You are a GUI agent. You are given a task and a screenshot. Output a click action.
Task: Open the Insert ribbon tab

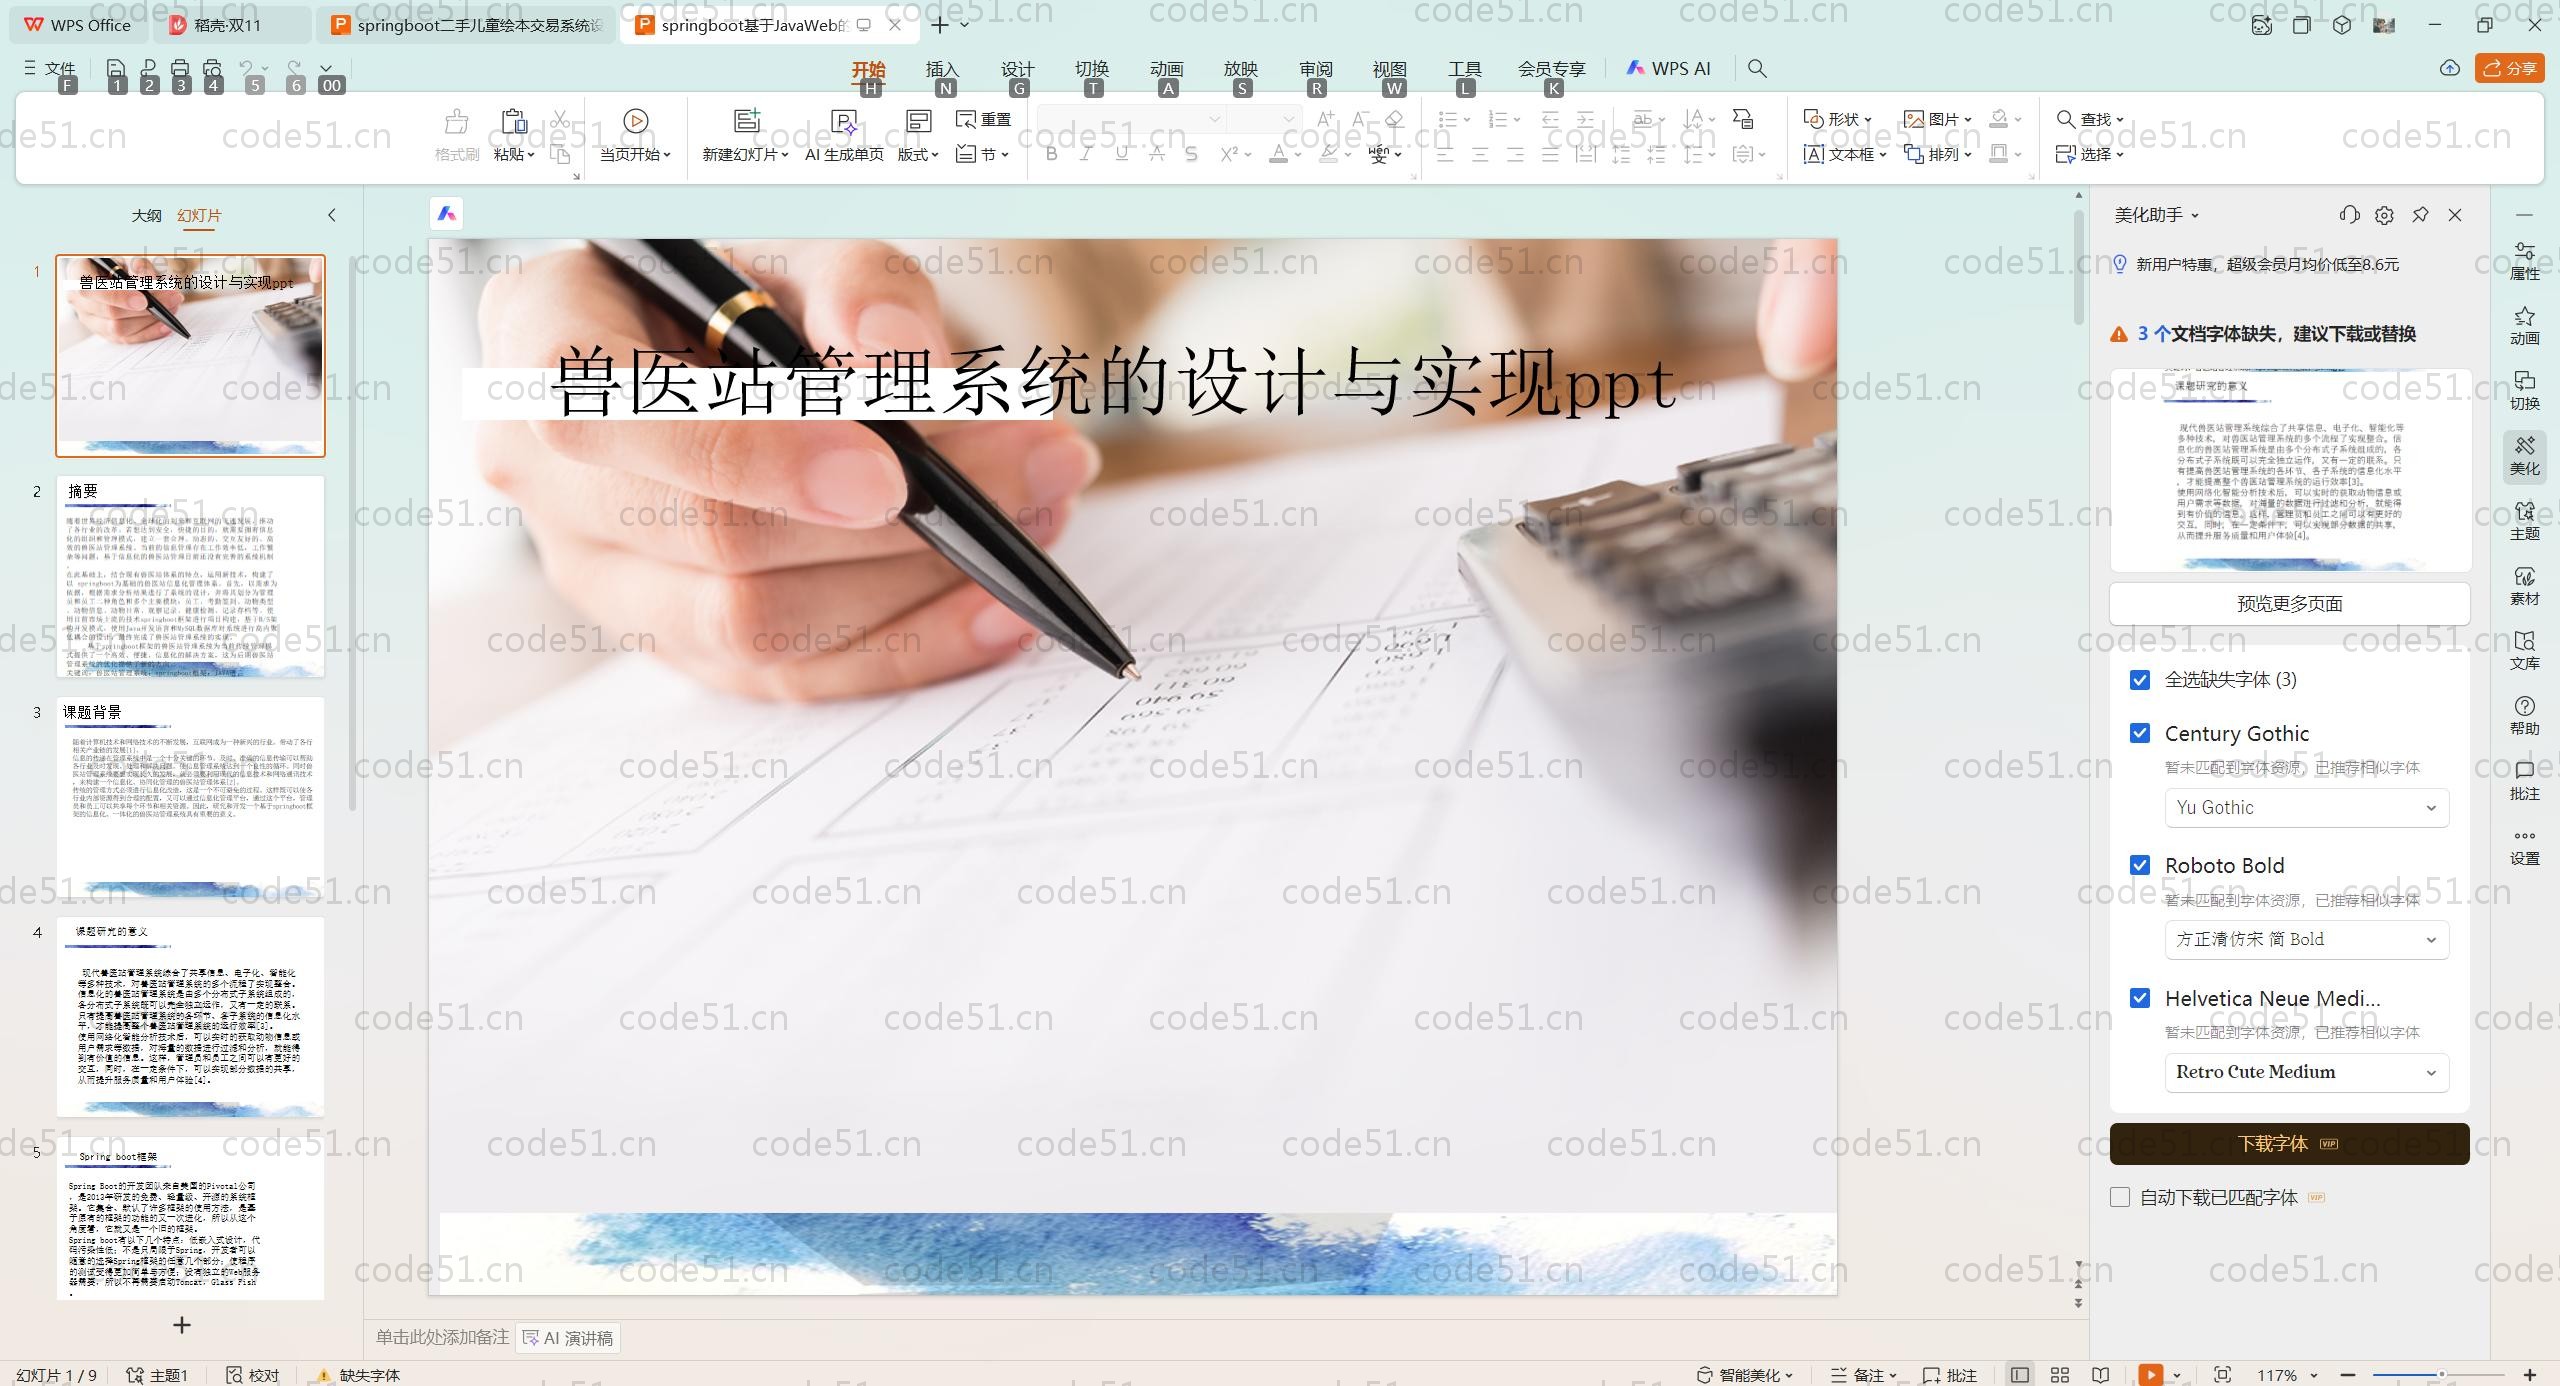942,69
